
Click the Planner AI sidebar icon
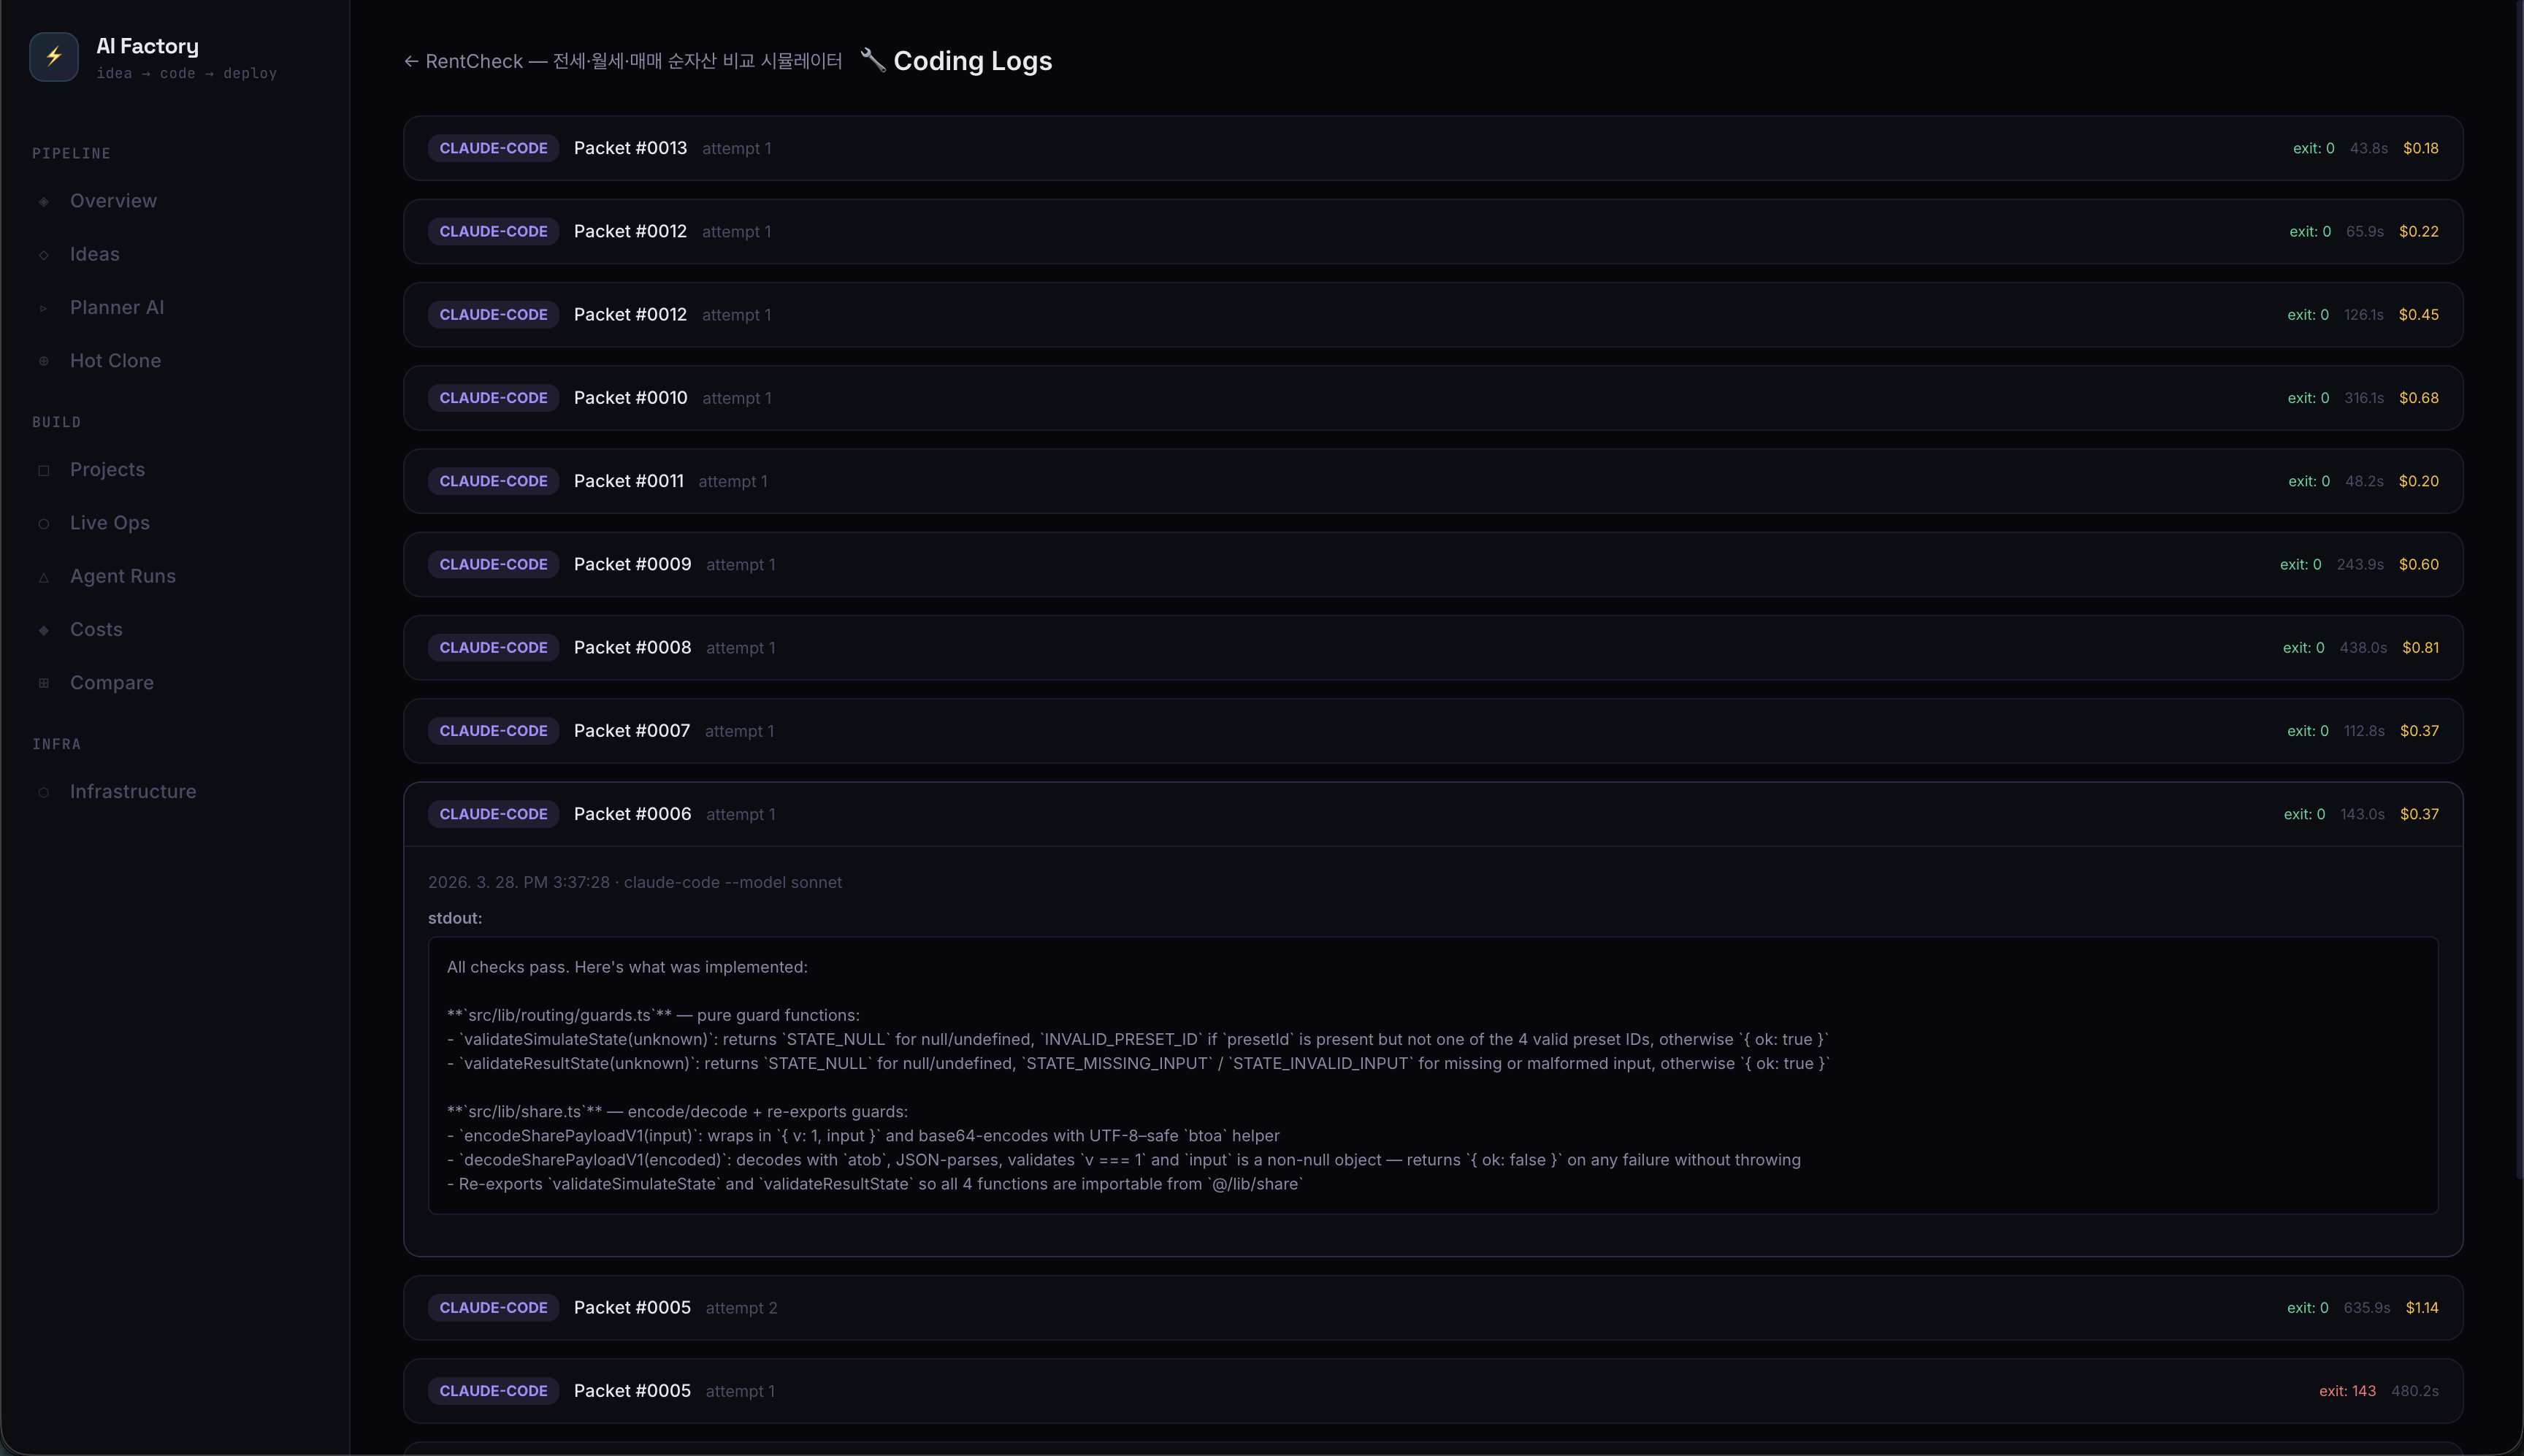tap(44, 308)
